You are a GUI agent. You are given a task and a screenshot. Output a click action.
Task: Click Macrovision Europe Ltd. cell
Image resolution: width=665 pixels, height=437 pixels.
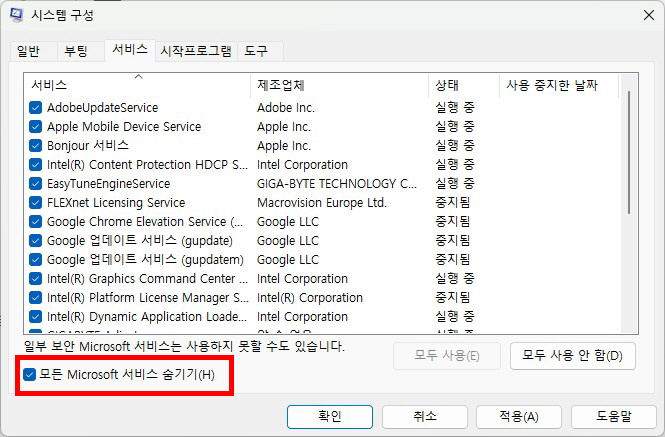click(322, 203)
